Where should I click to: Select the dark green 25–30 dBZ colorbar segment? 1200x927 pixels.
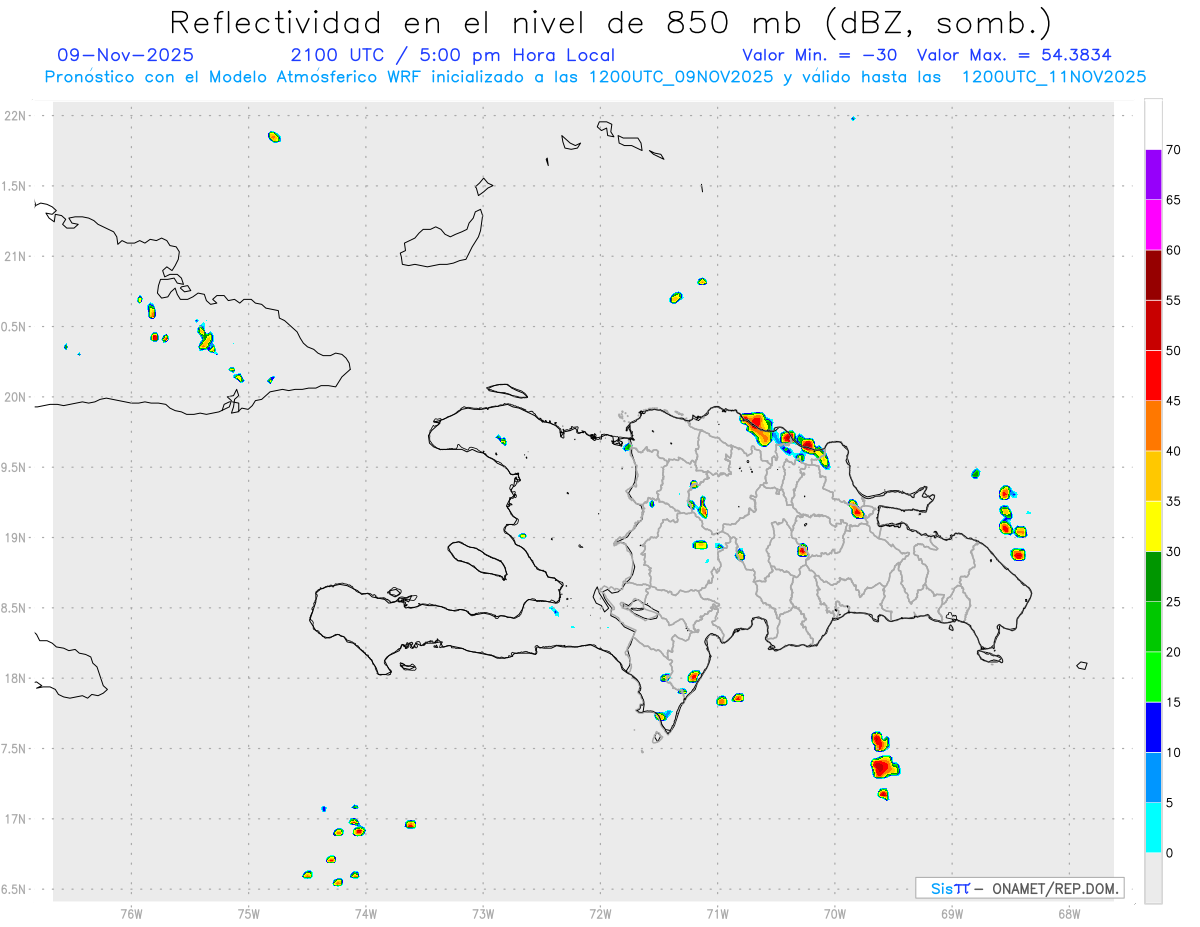[1153, 577]
